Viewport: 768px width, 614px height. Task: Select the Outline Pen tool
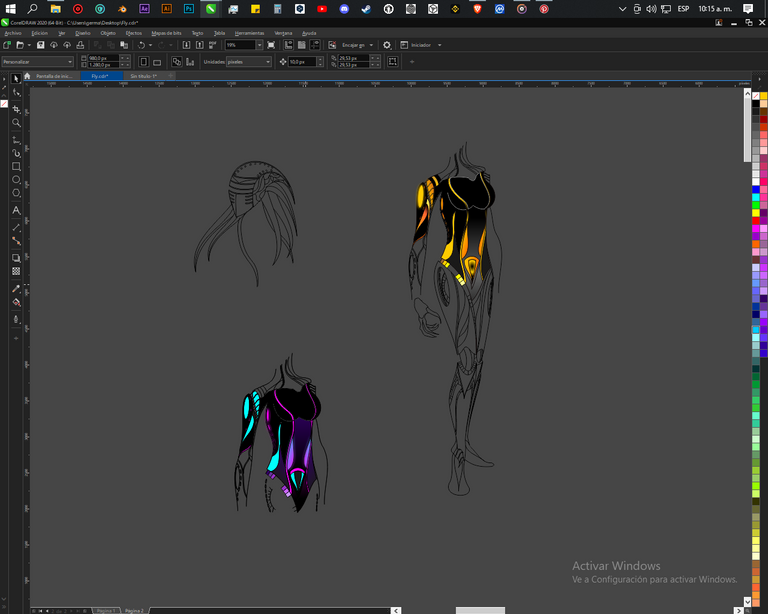16,319
